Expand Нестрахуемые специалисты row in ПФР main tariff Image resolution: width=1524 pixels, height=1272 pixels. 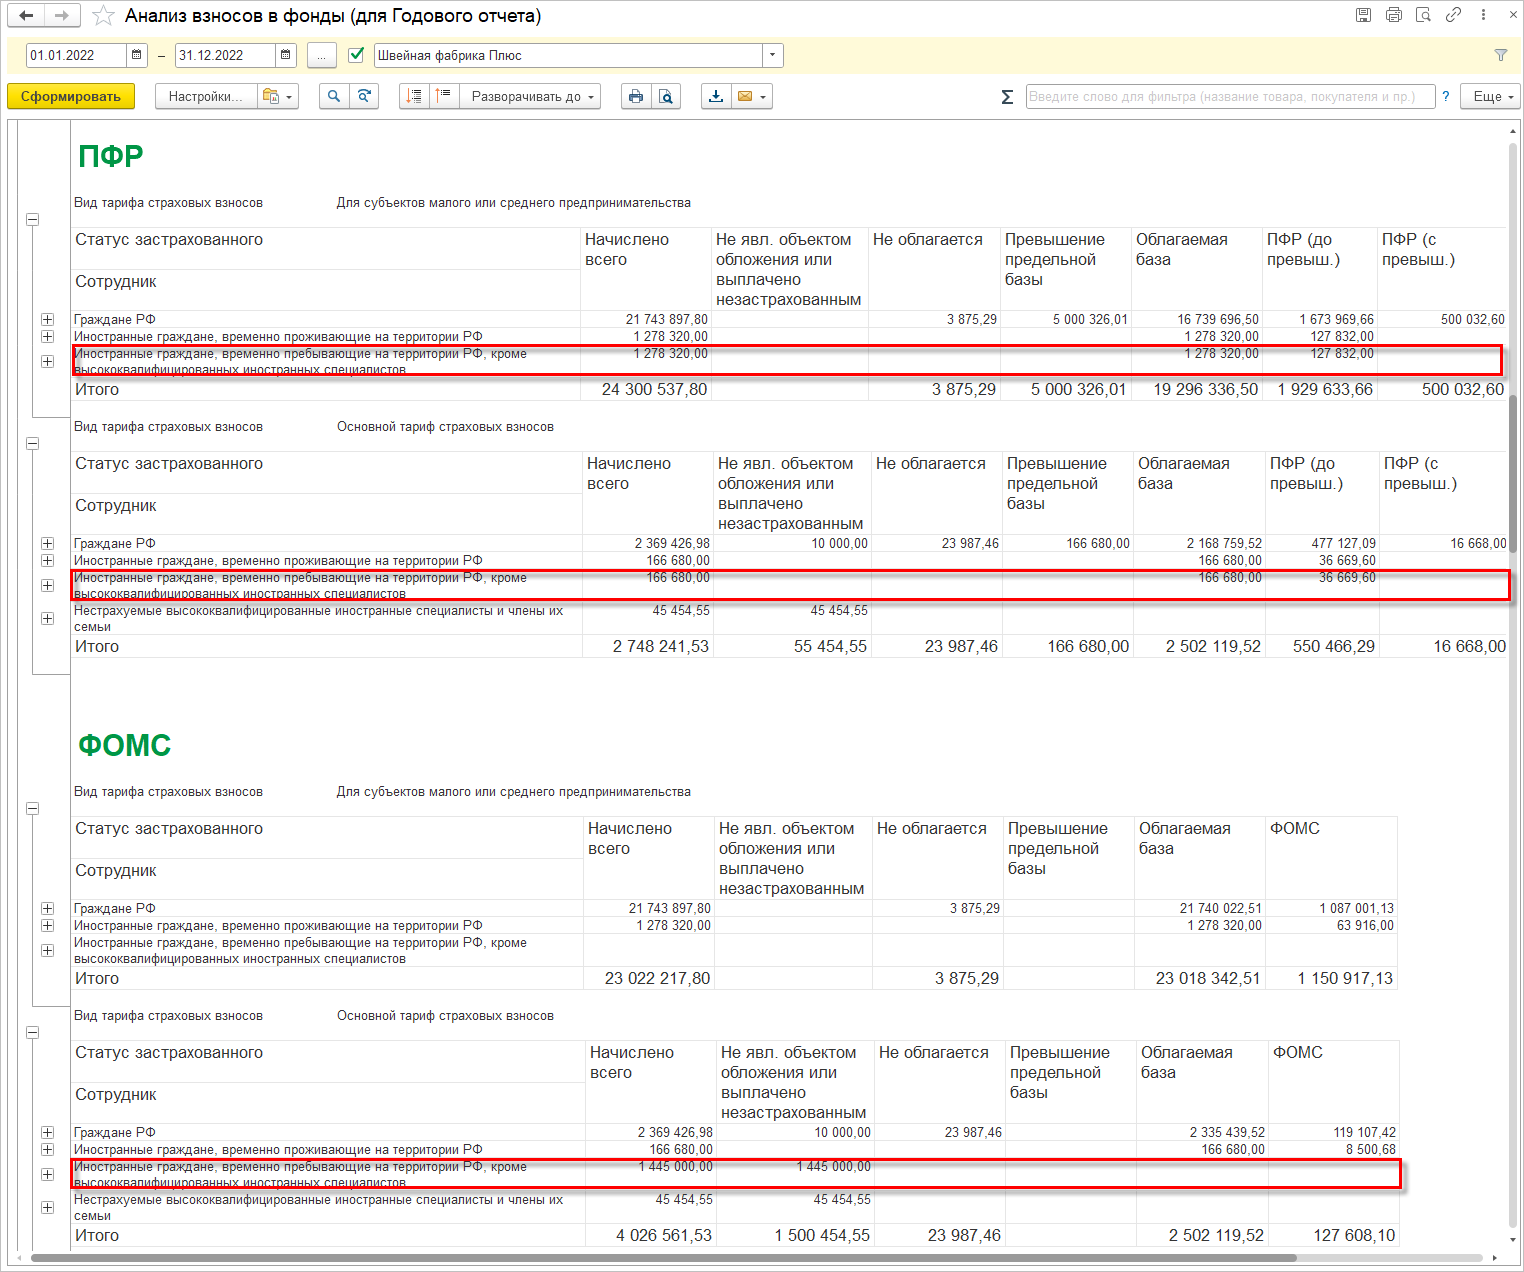pos(47,618)
